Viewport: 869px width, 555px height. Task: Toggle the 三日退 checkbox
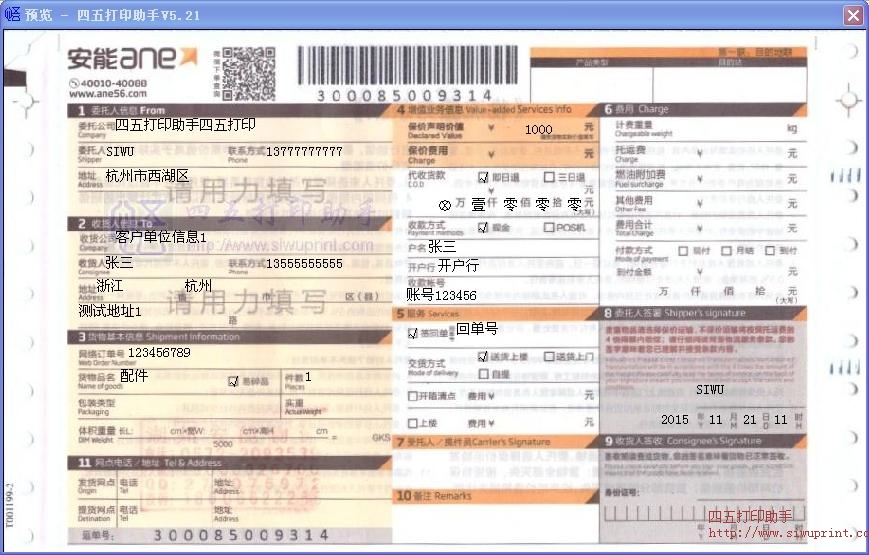[x=549, y=177]
